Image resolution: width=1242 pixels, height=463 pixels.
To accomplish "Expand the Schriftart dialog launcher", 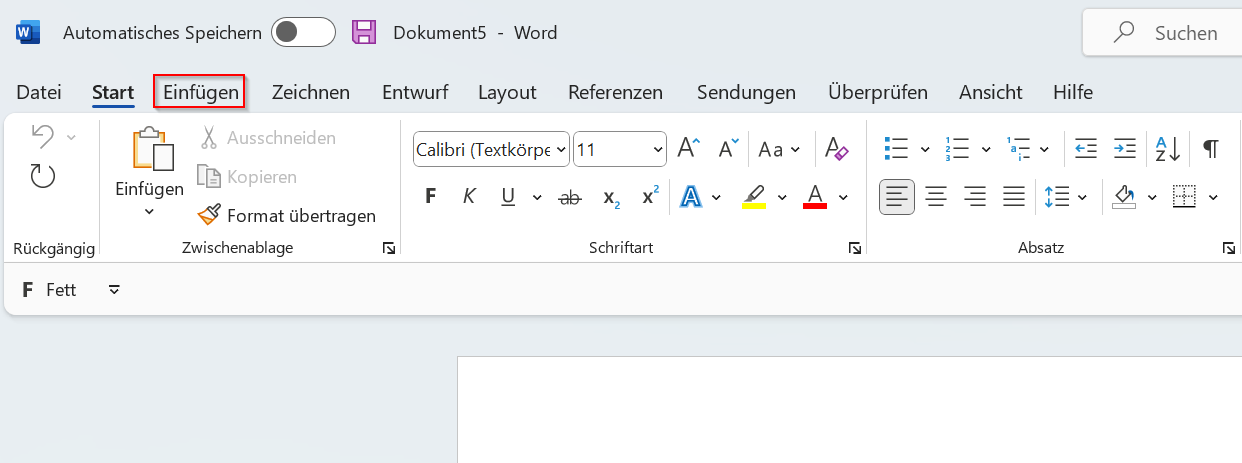I will click(854, 248).
